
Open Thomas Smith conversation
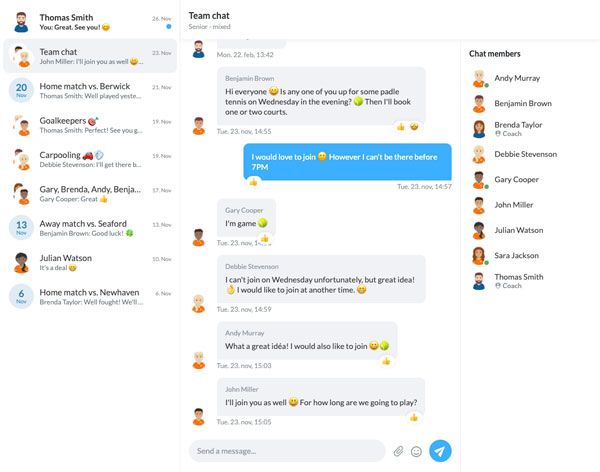click(x=90, y=22)
